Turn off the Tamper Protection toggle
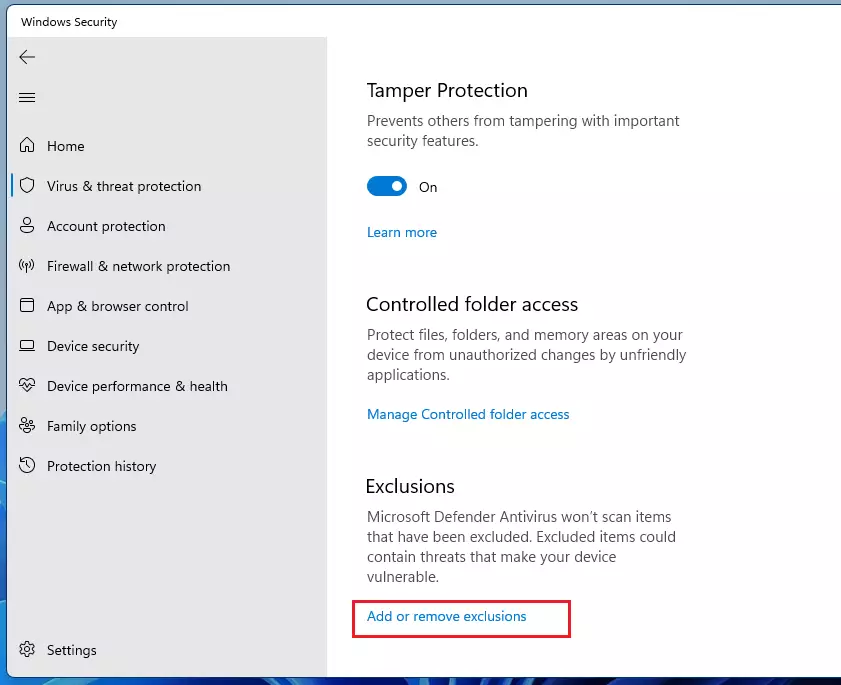The image size is (841, 685). pyautogui.click(x=387, y=186)
